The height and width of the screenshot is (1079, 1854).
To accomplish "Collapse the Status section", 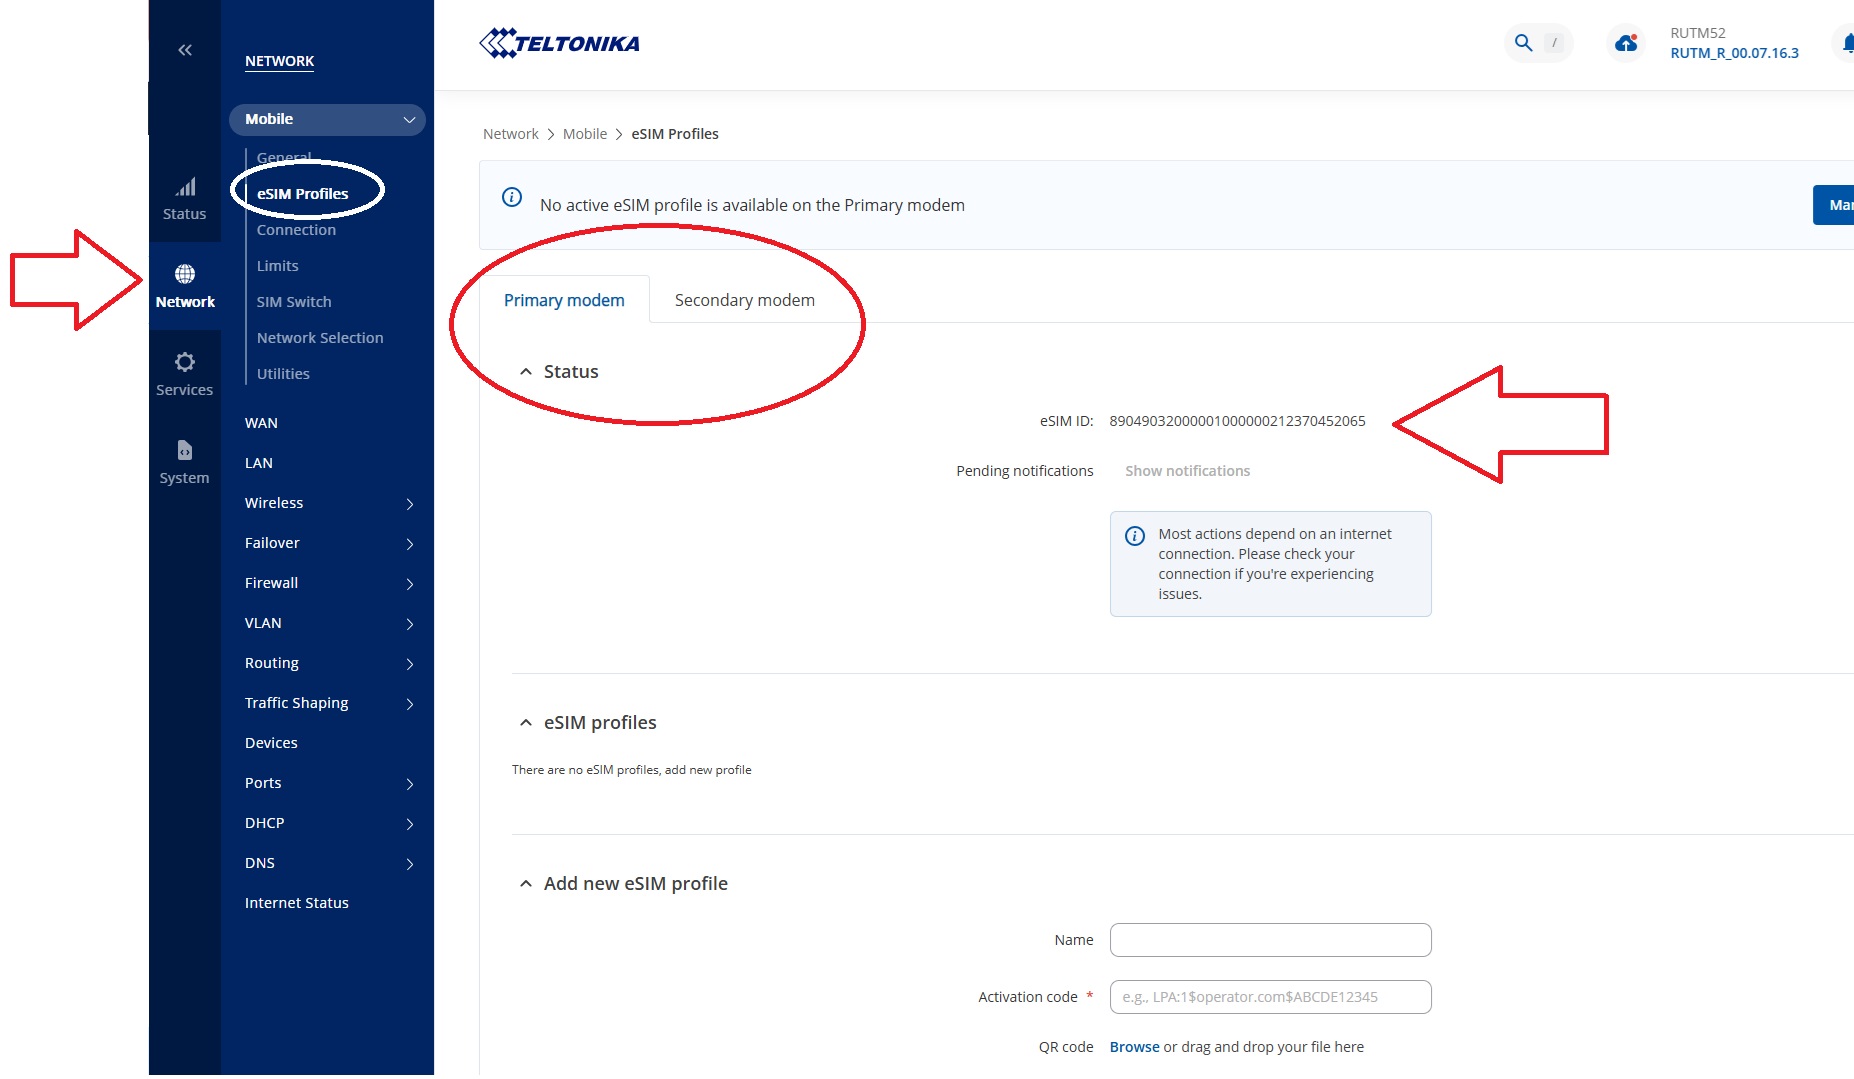I will pos(527,370).
